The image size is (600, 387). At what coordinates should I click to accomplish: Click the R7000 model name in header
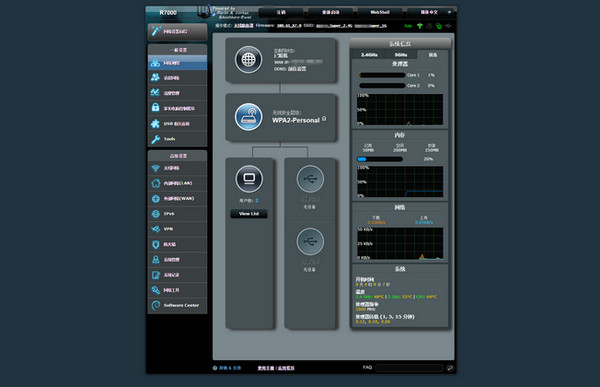coord(168,13)
